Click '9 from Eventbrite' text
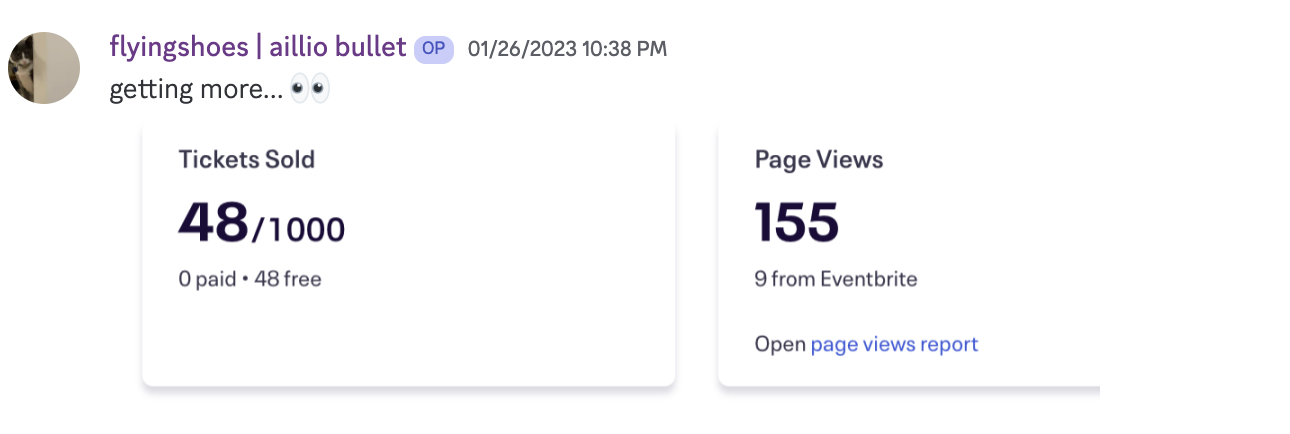This screenshot has height=434, width=1290. click(836, 279)
